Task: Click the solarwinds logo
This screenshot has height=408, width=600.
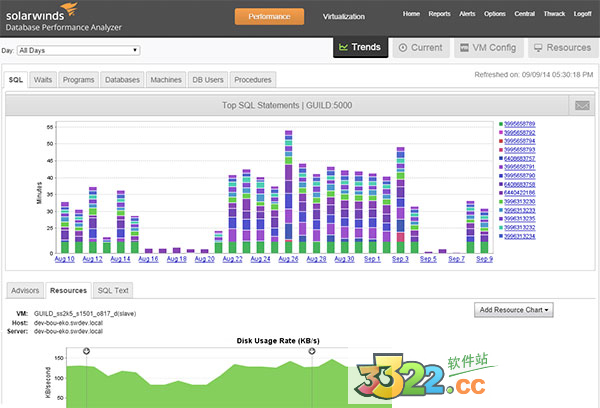Action: pyautogui.click(x=42, y=12)
